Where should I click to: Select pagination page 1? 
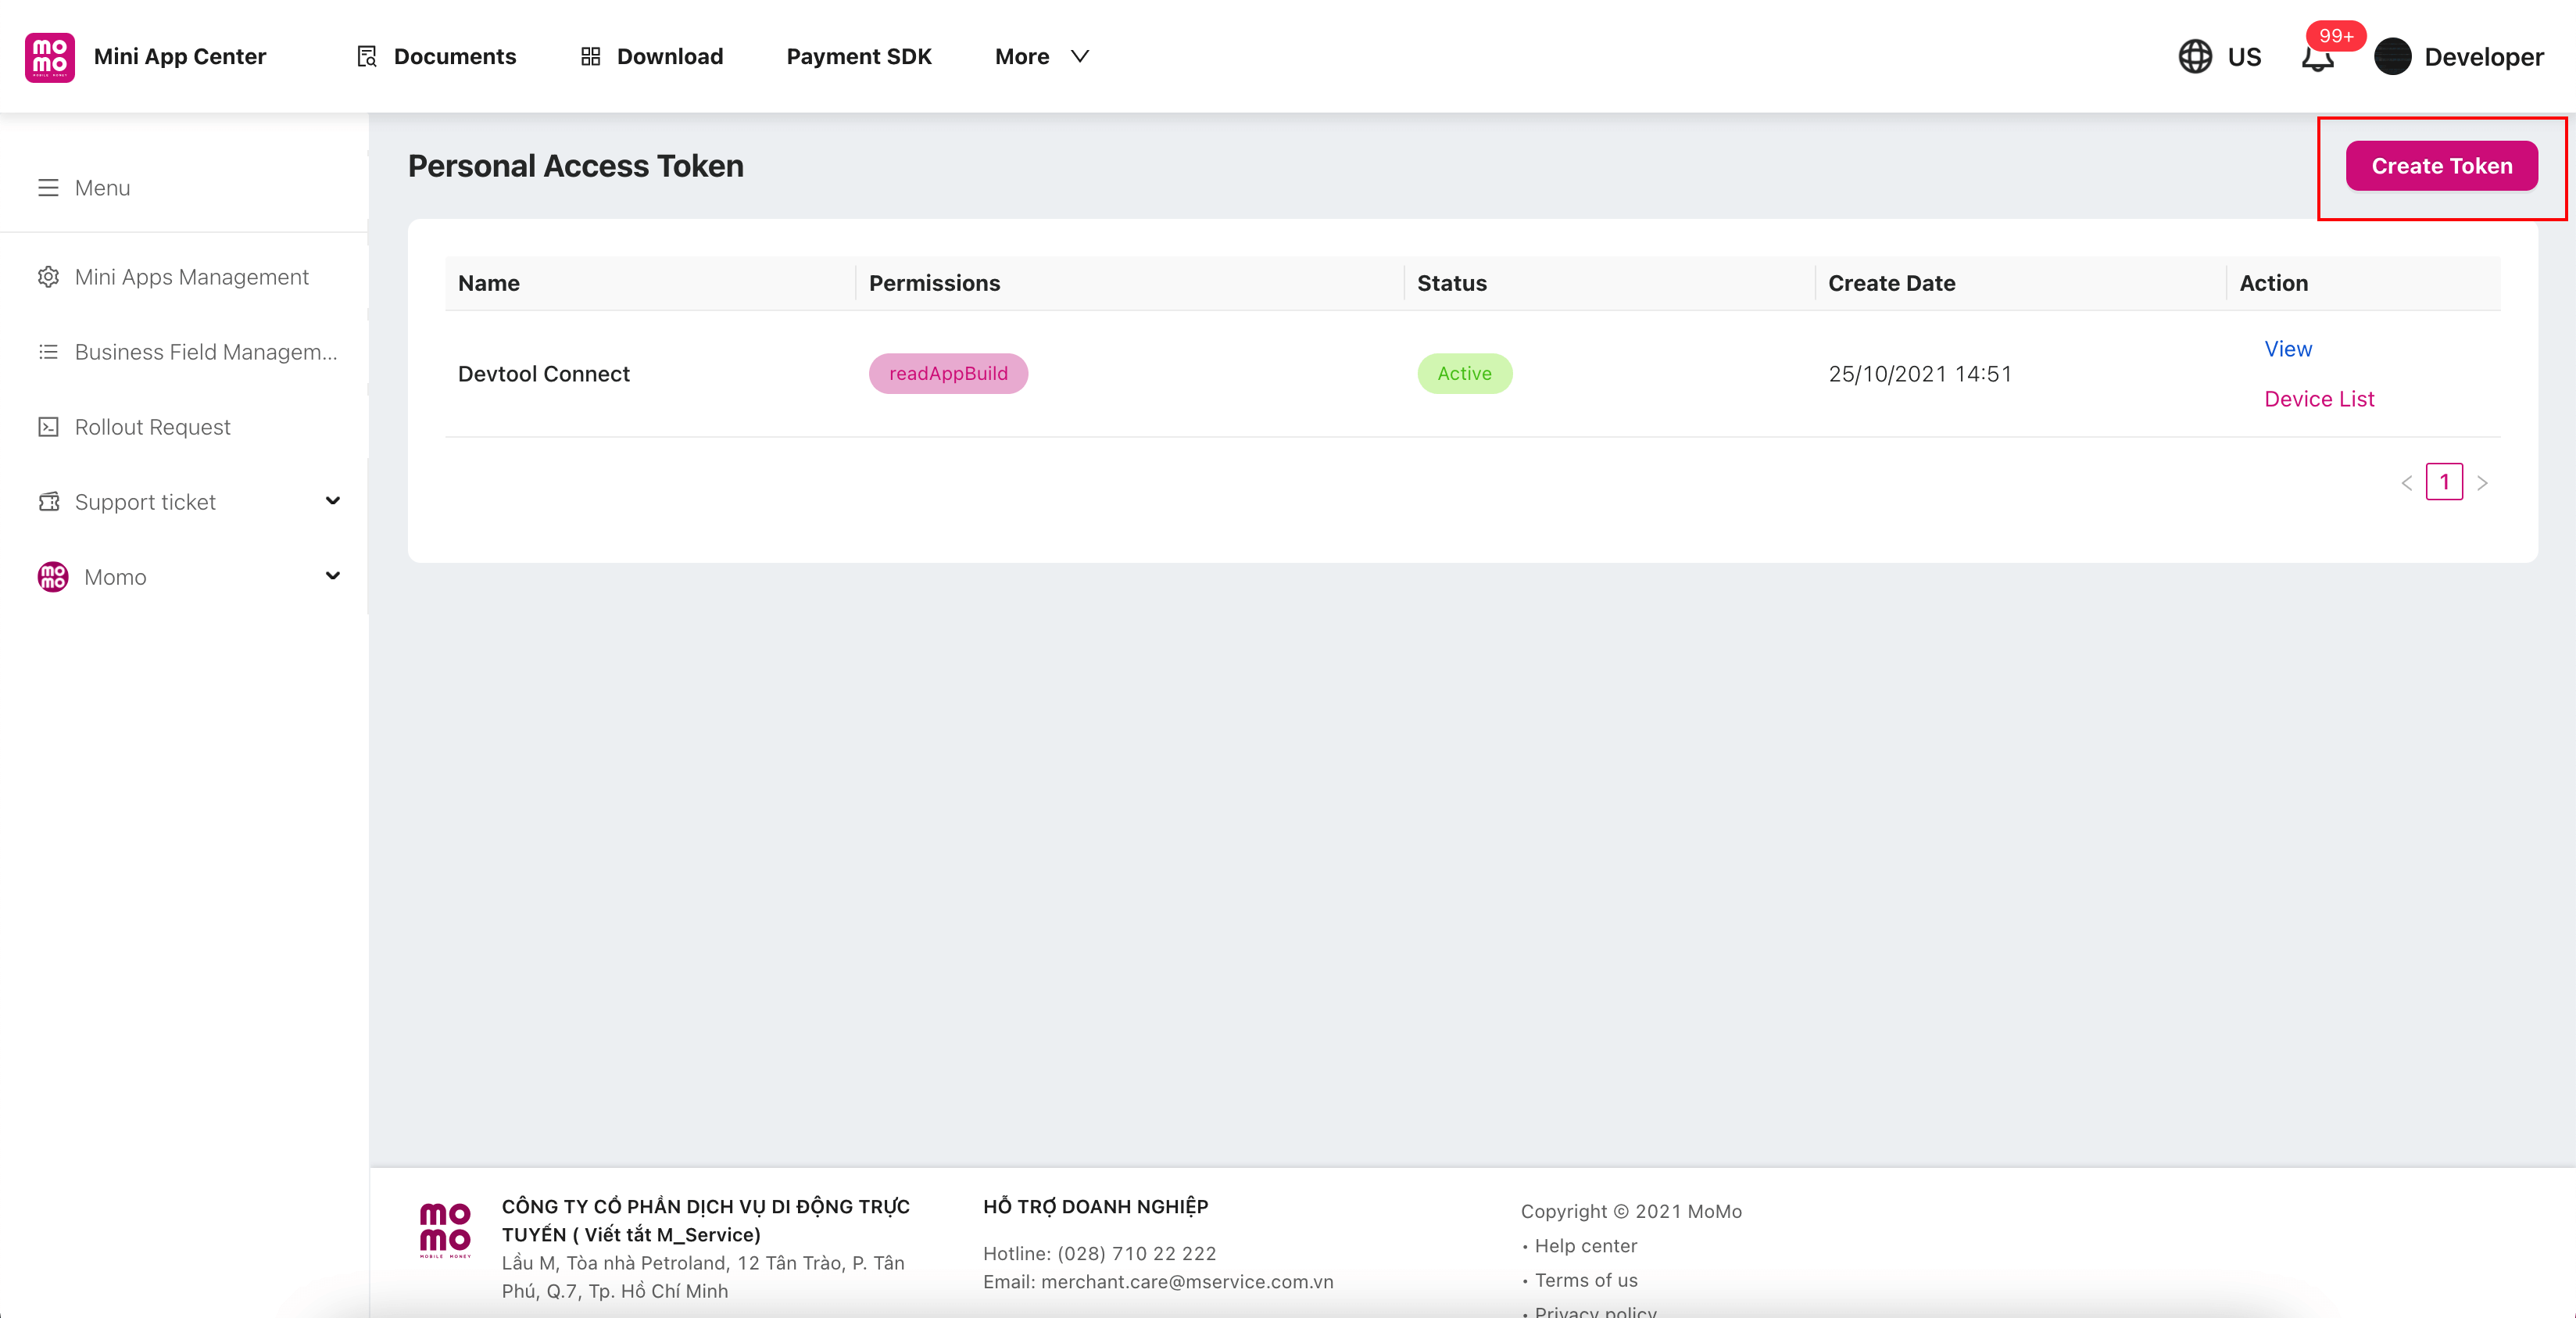click(x=2443, y=482)
